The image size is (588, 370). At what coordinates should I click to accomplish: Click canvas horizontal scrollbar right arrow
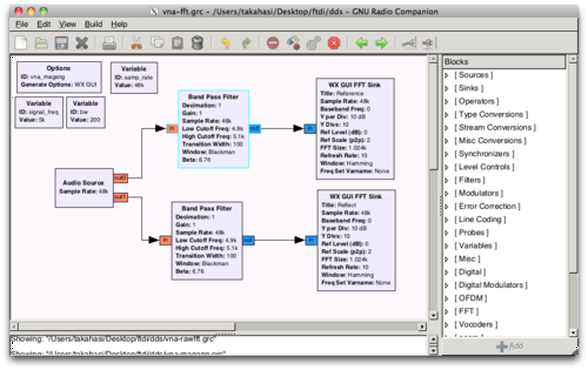tap(422, 327)
